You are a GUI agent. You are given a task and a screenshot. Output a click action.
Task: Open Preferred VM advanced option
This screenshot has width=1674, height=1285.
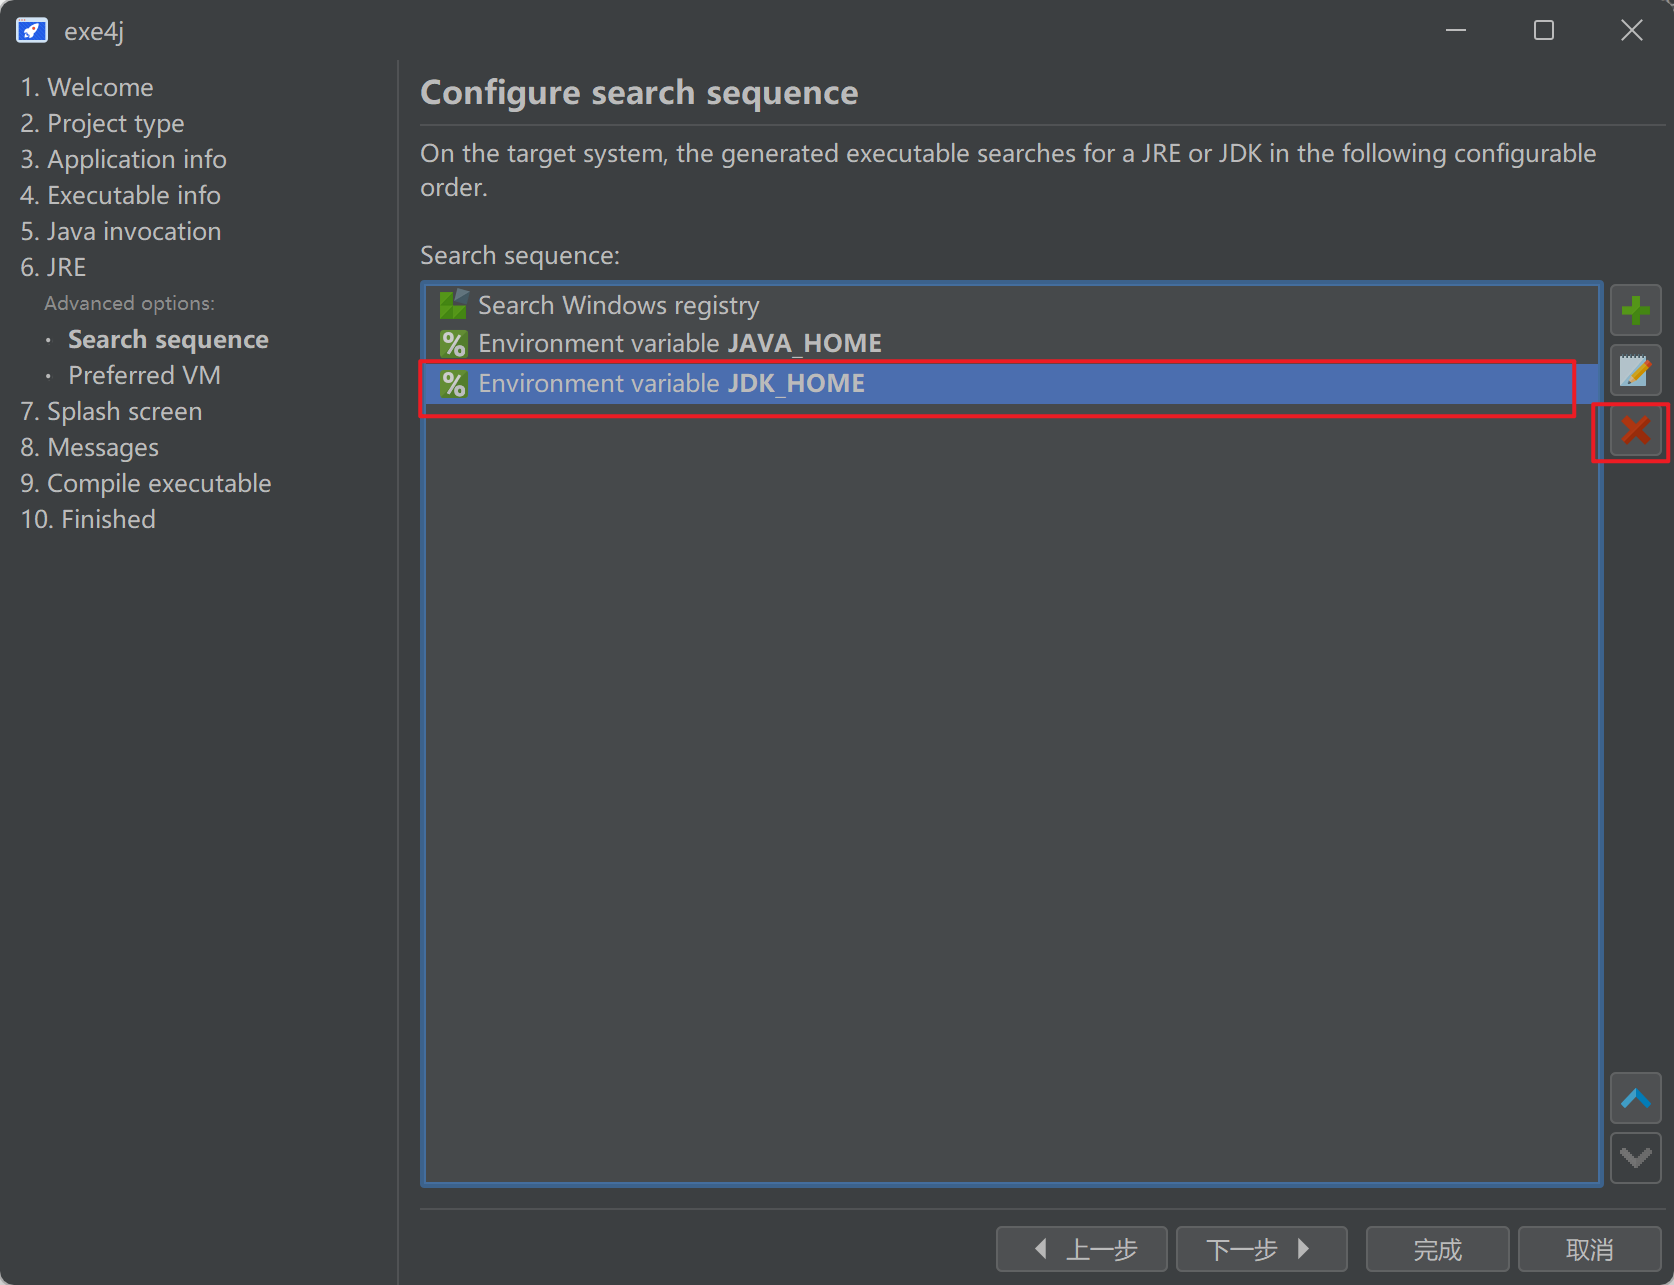pos(144,376)
